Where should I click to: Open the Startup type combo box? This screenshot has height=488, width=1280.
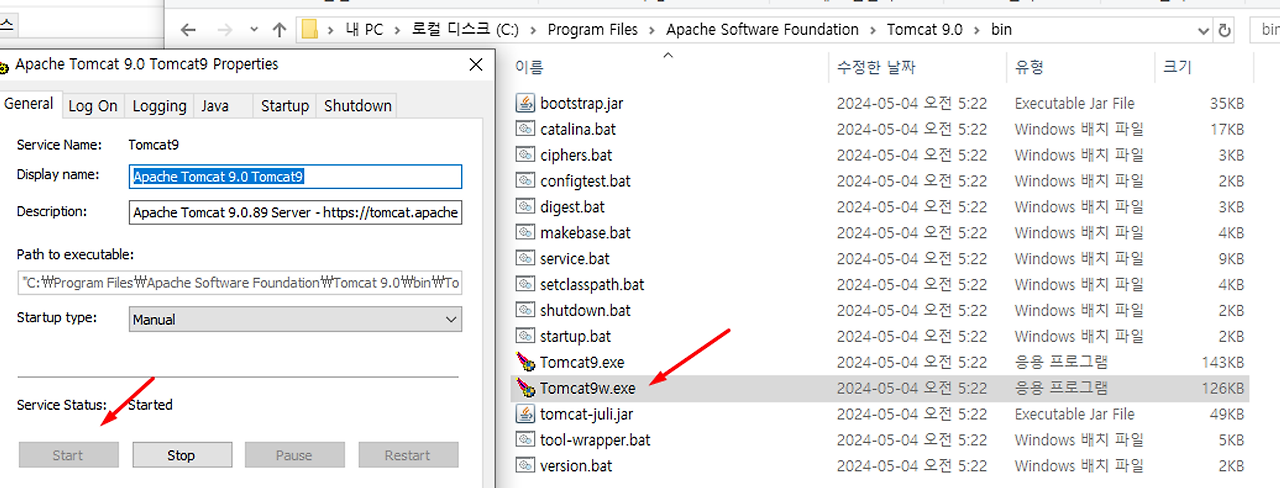pos(296,319)
